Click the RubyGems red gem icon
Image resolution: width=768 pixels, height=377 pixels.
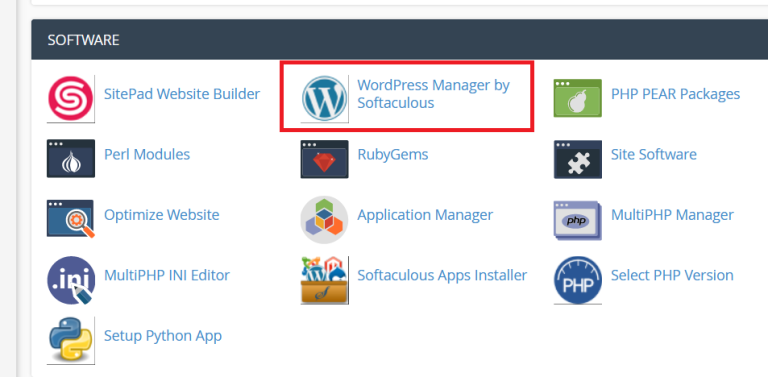pyautogui.click(x=324, y=159)
